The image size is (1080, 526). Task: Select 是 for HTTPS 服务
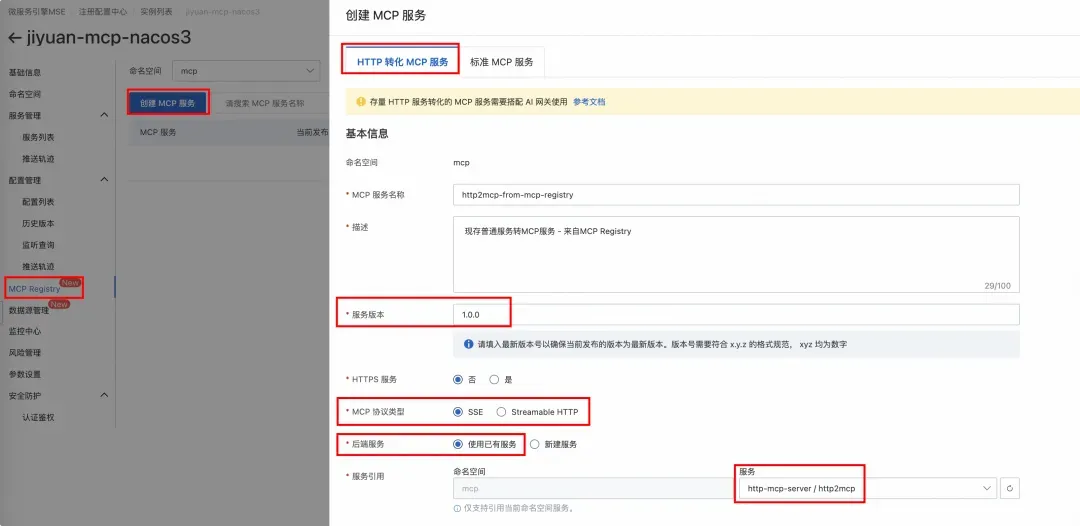point(494,379)
